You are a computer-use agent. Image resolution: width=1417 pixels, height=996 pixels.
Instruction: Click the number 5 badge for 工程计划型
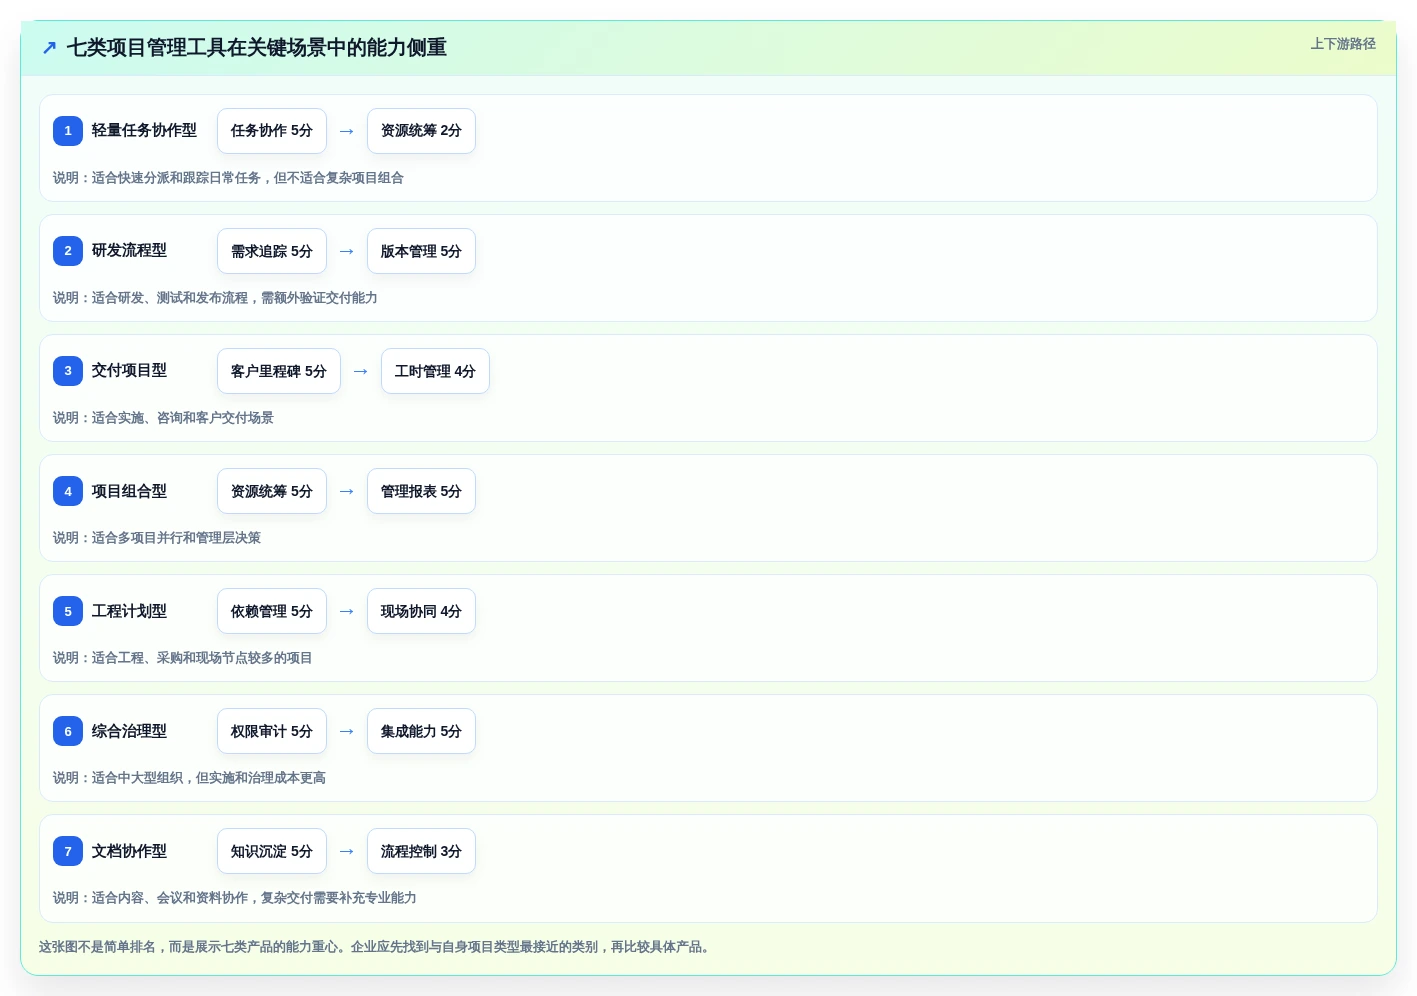coord(68,611)
